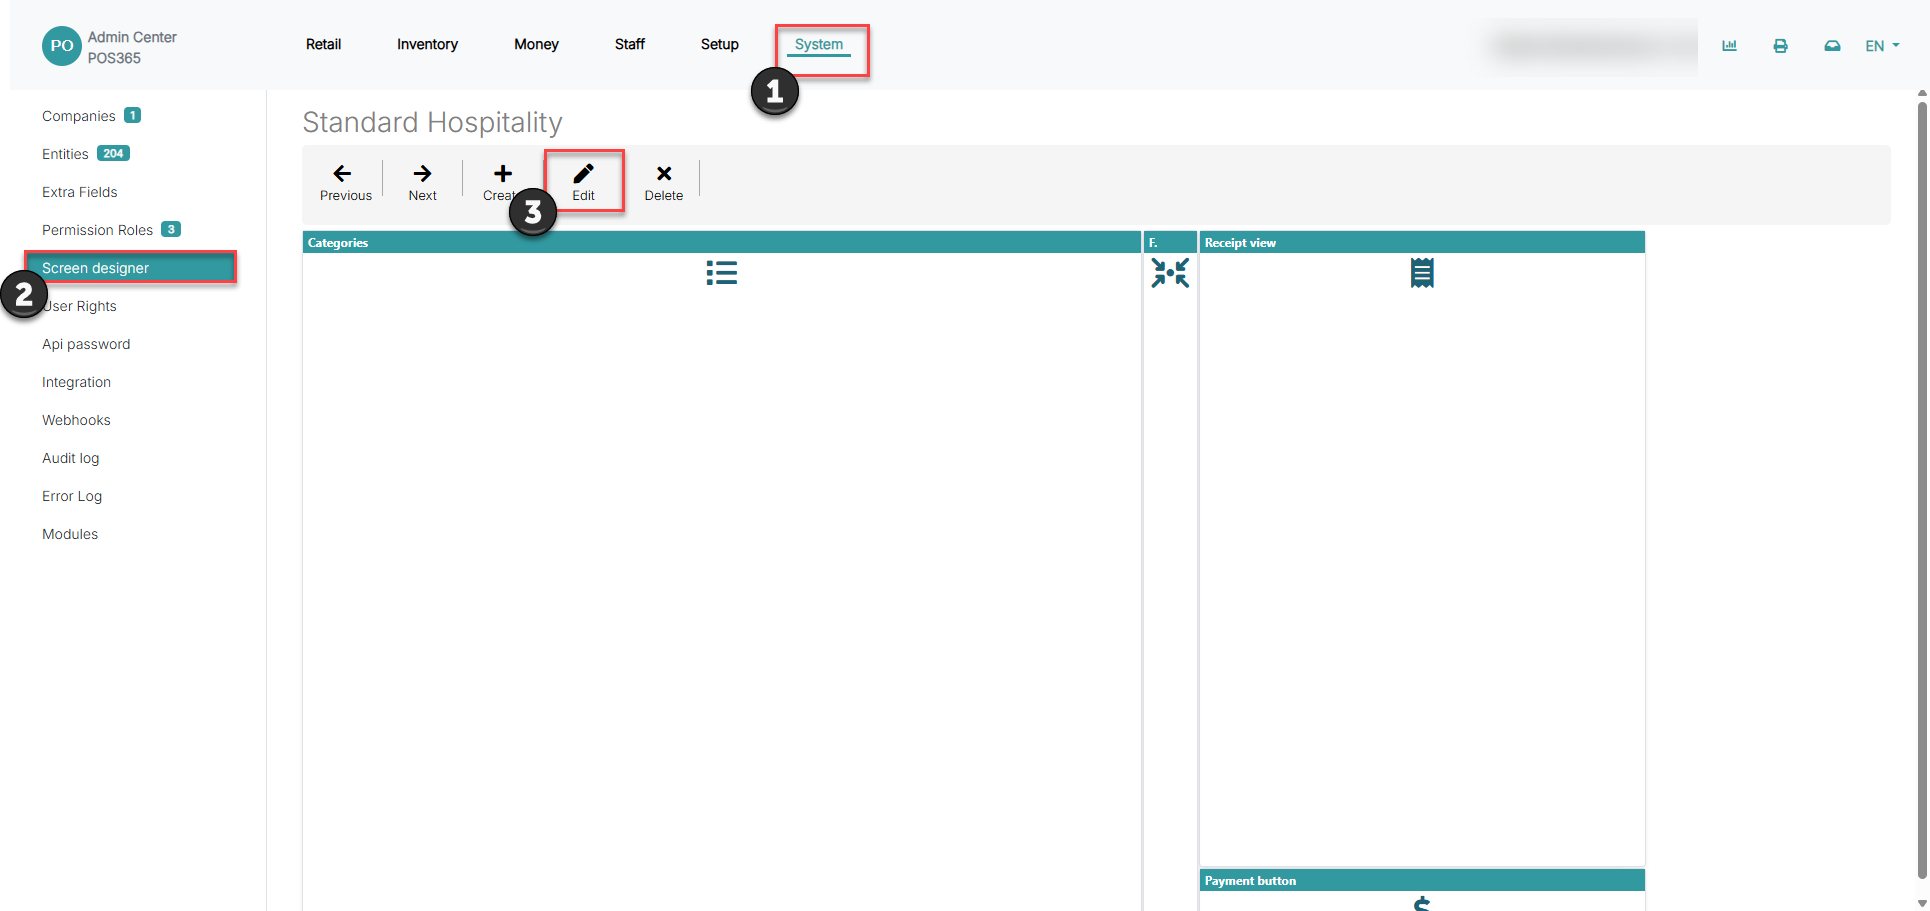Expand the EN language dropdown
Image resolution: width=1930 pixels, height=911 pixels.
pyautogui.click(x=1882, y=46)
